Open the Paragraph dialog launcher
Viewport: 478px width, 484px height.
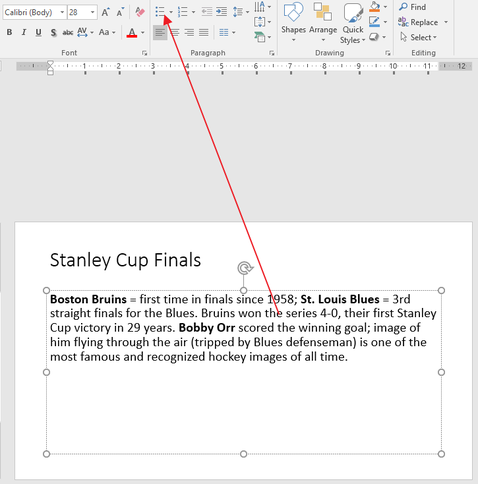pyautogui.click(x=272, y=53)
